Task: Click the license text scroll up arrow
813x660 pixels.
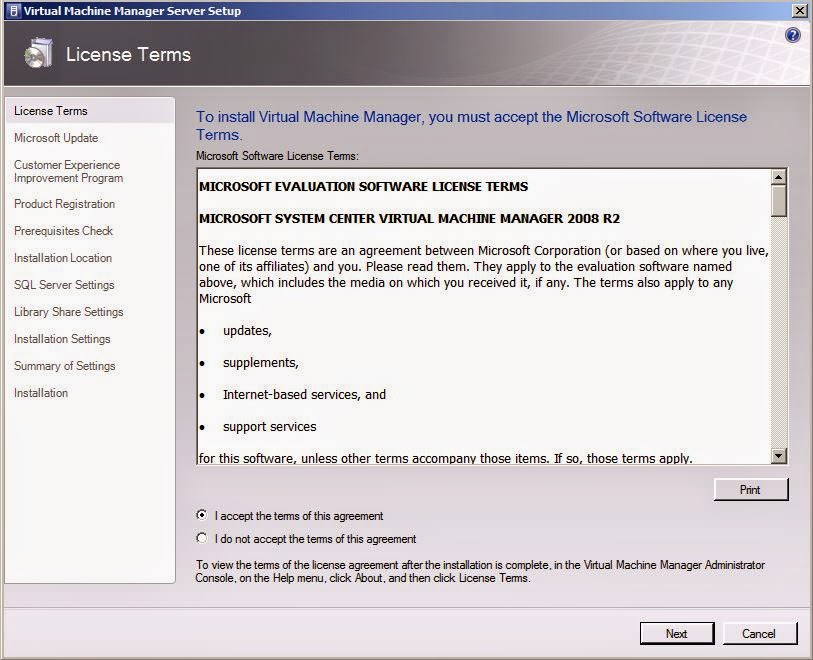Action: point(778,177)
